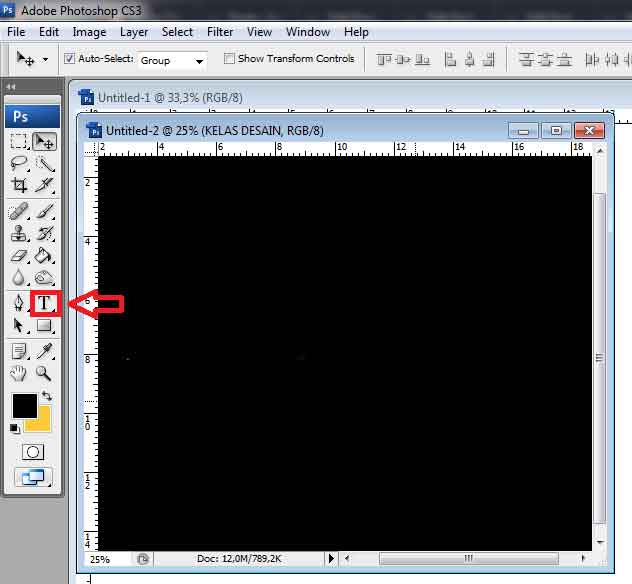Select the Lasso tool
The image size is (632, 584).
pyautogui.click(x=19, y=163)
